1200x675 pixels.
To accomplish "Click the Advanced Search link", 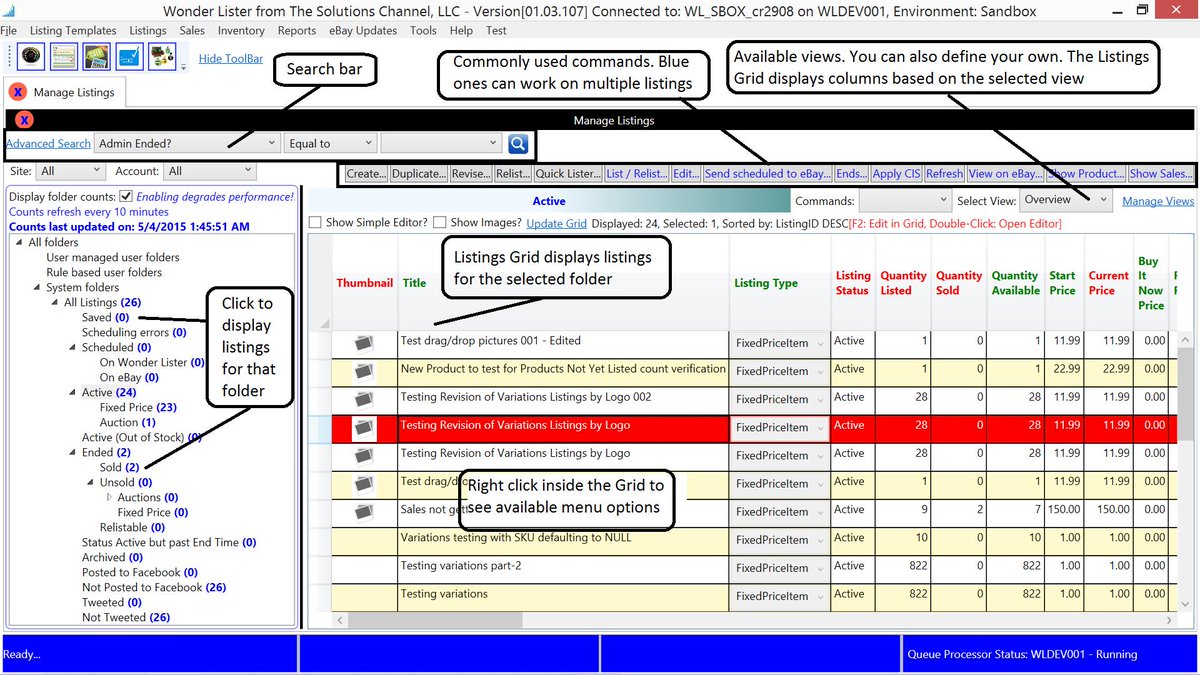I will coord(48,144).
